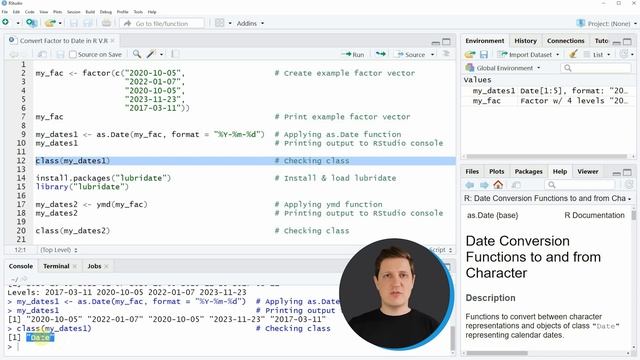Open the New File dropdown arrow
Viewport: 640px width, 360px height.
tap(18, 23)
